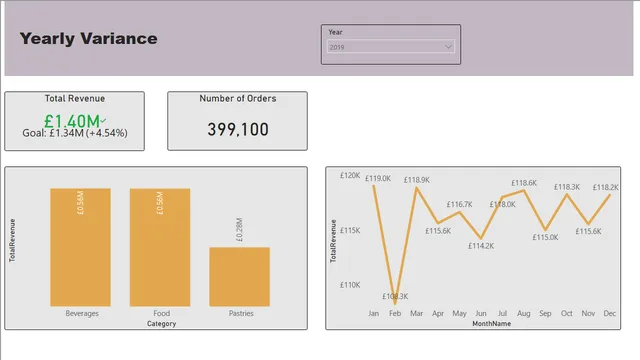Click the Jul month axis label

click(x=502, y=313)
